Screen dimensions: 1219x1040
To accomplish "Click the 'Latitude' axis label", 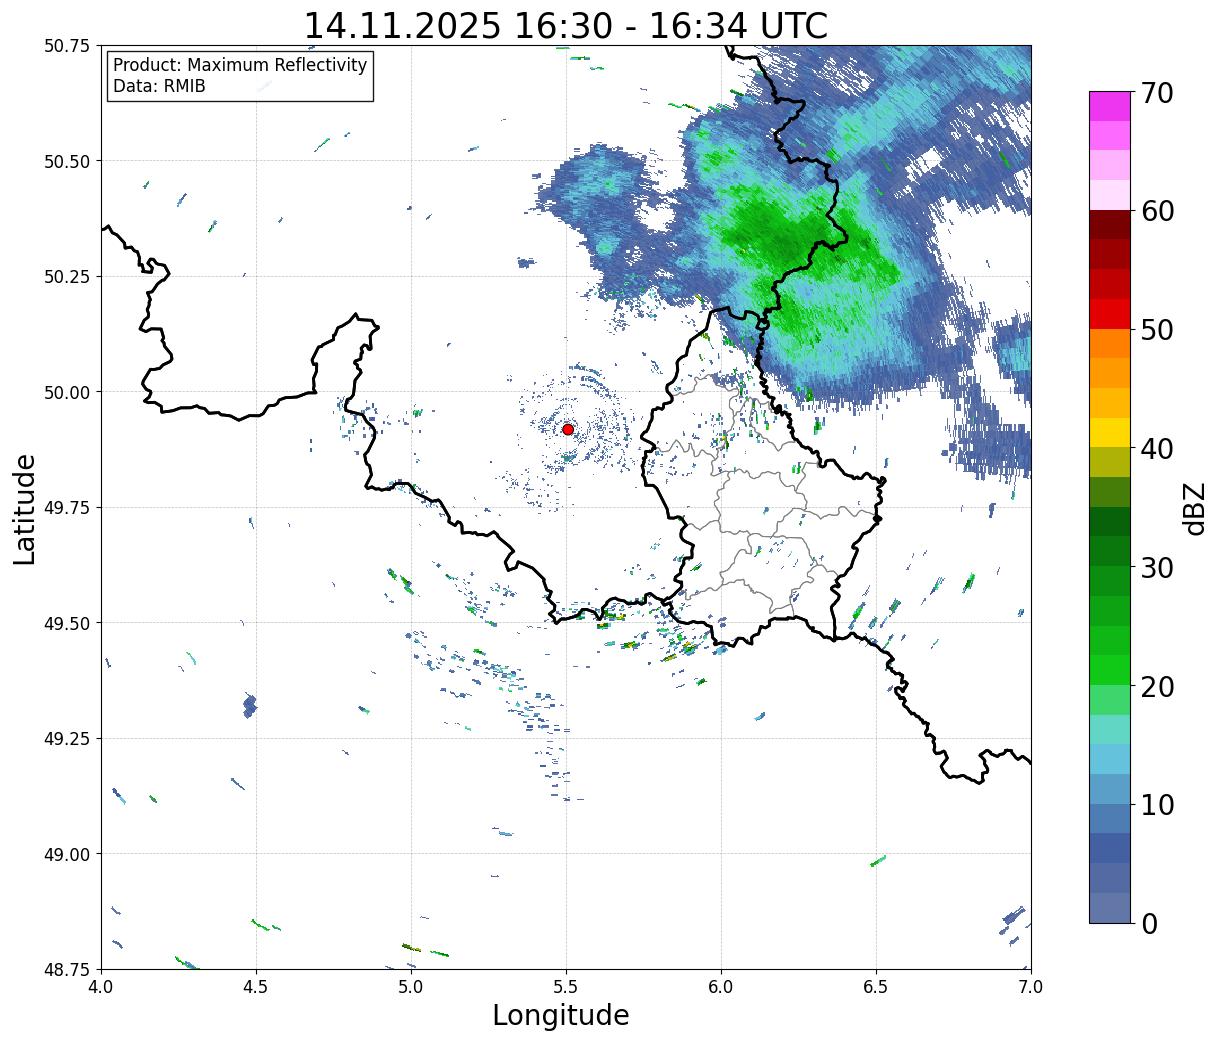I will 25,509.
